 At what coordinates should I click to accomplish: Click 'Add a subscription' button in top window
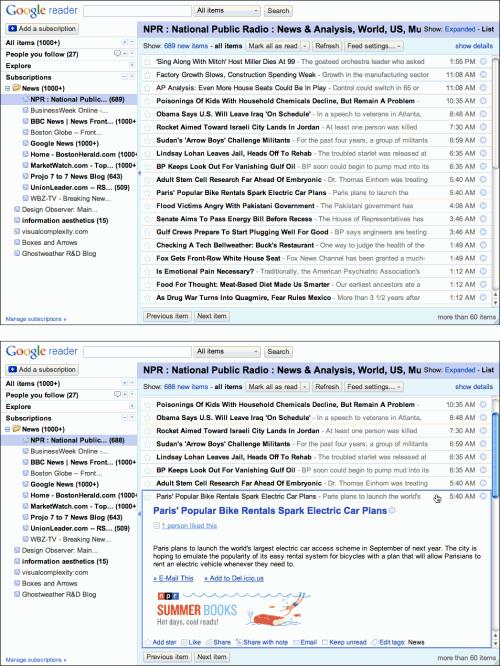click(x=42, y=28)
